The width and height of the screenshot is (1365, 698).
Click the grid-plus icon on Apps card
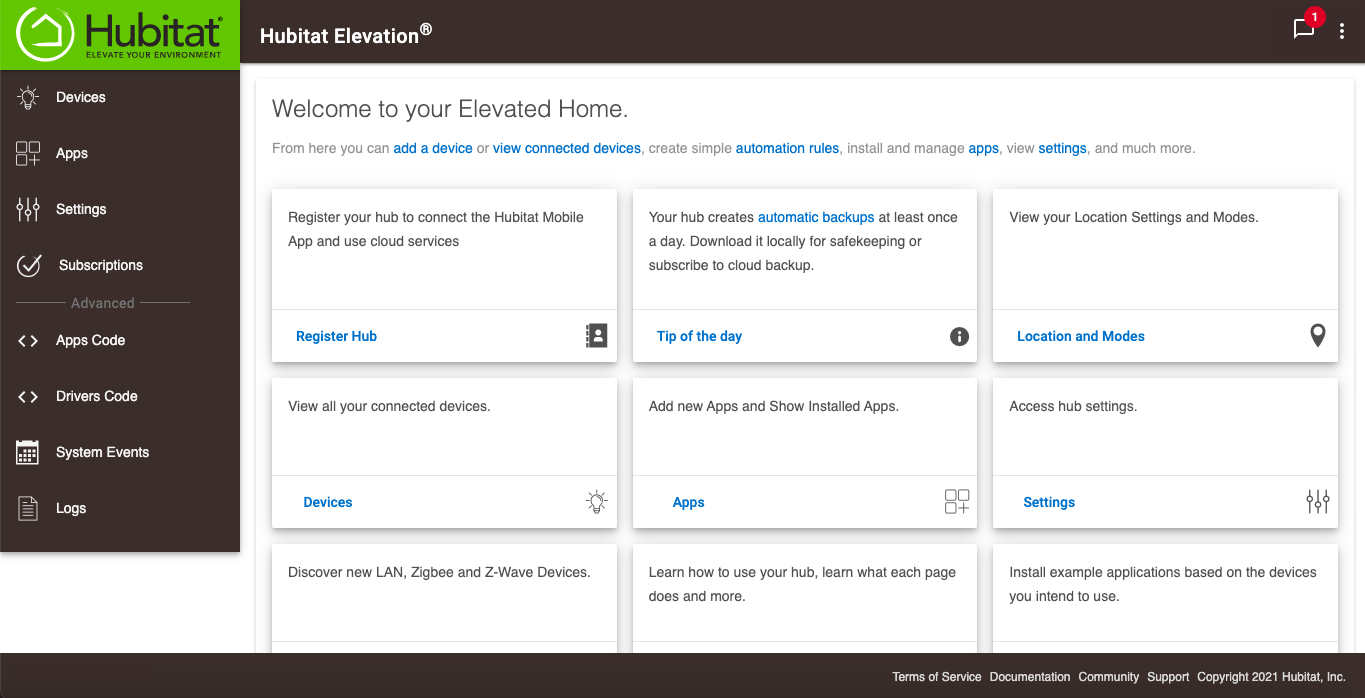(x=957, y=502)
